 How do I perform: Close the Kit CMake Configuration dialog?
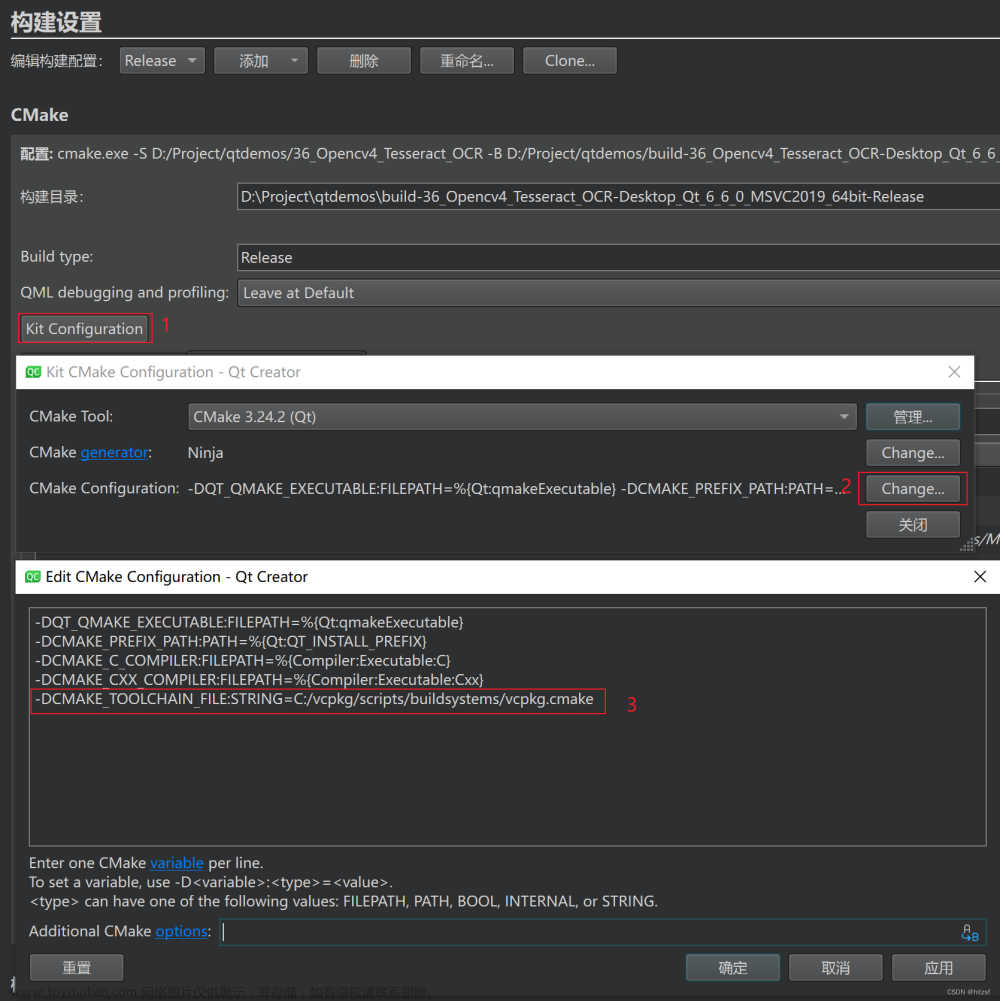coord(954,372)
